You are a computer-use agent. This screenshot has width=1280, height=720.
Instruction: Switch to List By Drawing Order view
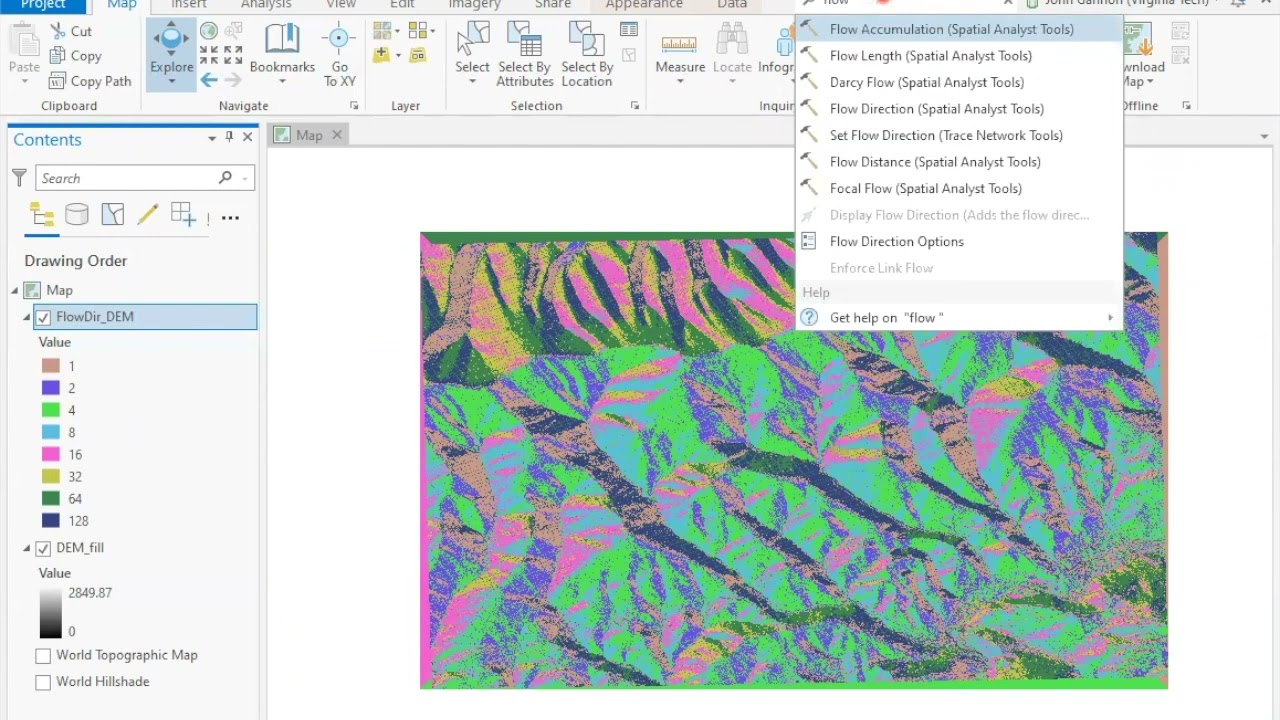[42, 214]
